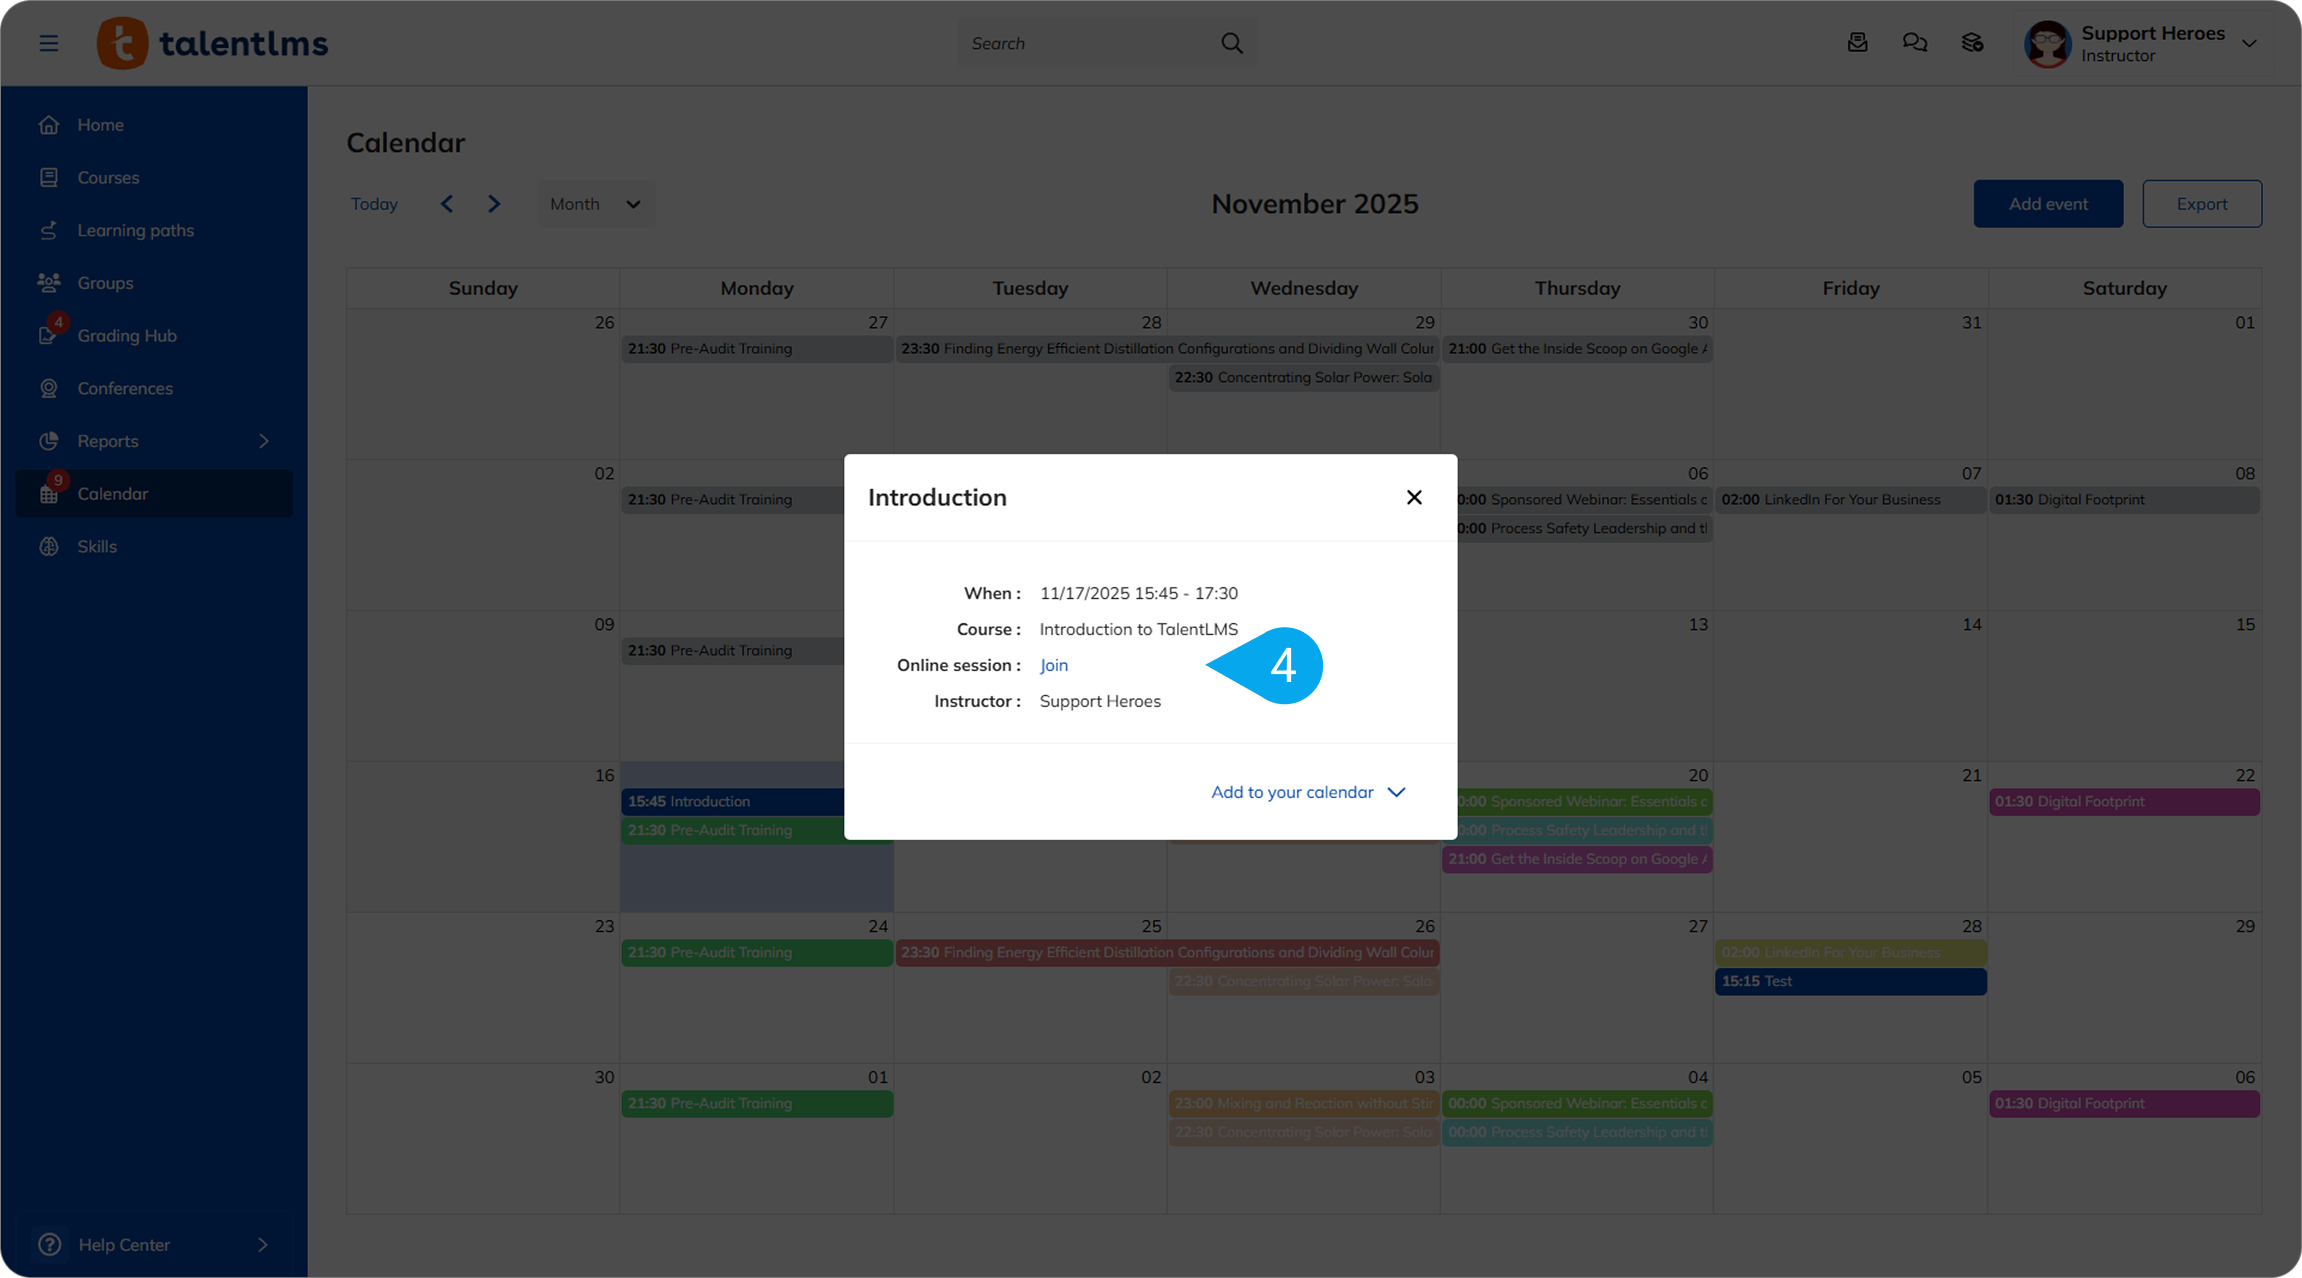Close the Introduction dialog
Image resolution: width=2302 pixels, height=1278 pixels.
[x=1413, y=497]
